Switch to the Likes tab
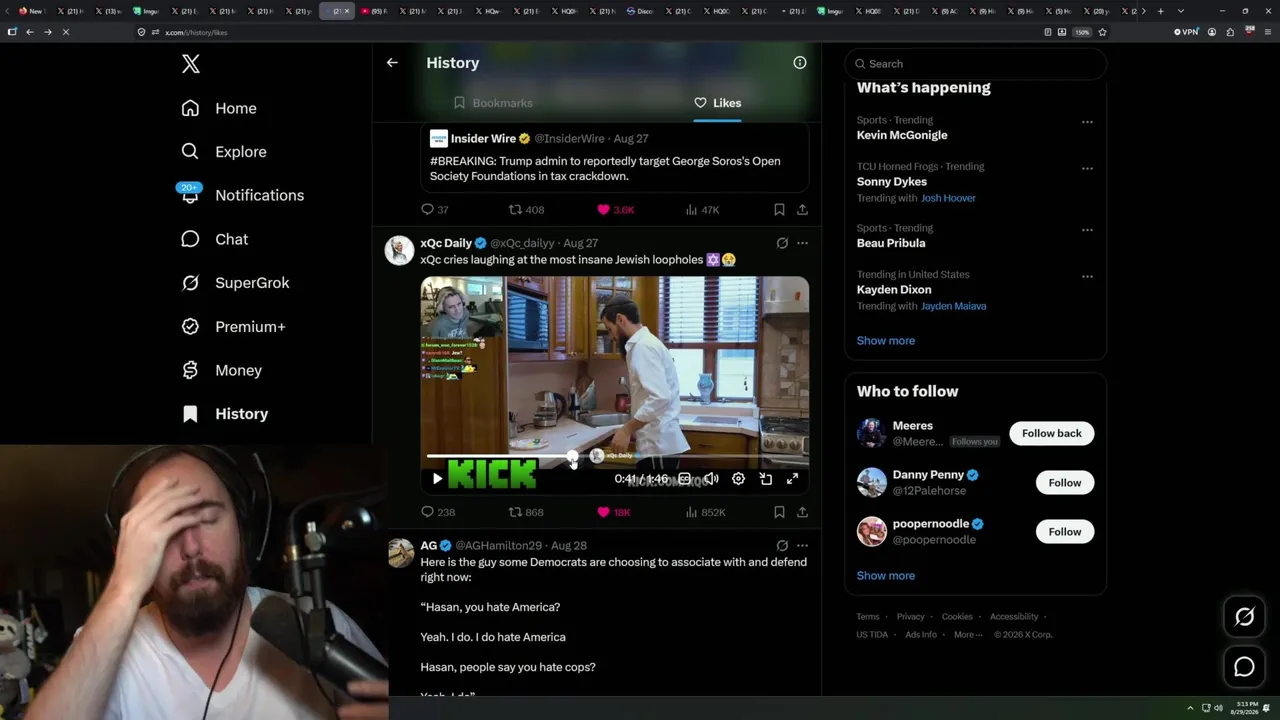Image resolution: width=1280 pixels, height=720 pixels. [717, 103]
